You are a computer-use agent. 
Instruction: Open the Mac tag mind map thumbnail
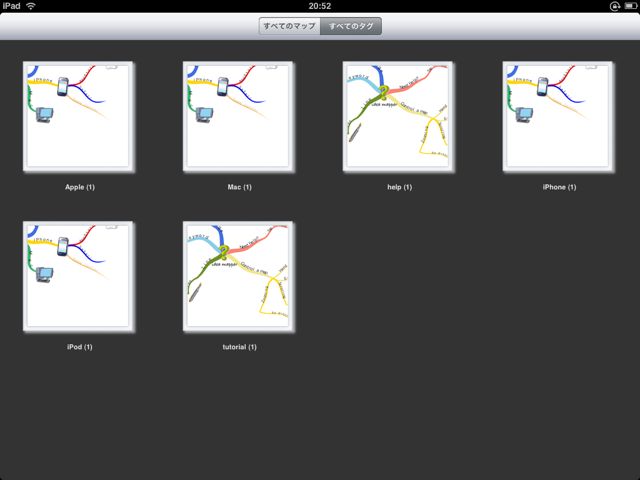point(239,117)
